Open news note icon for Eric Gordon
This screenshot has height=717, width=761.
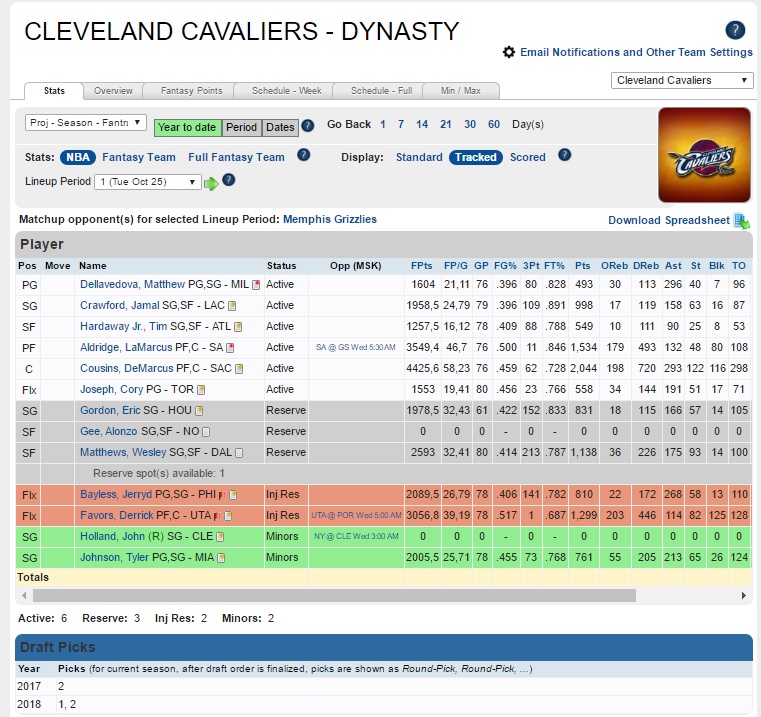(199, 411)
